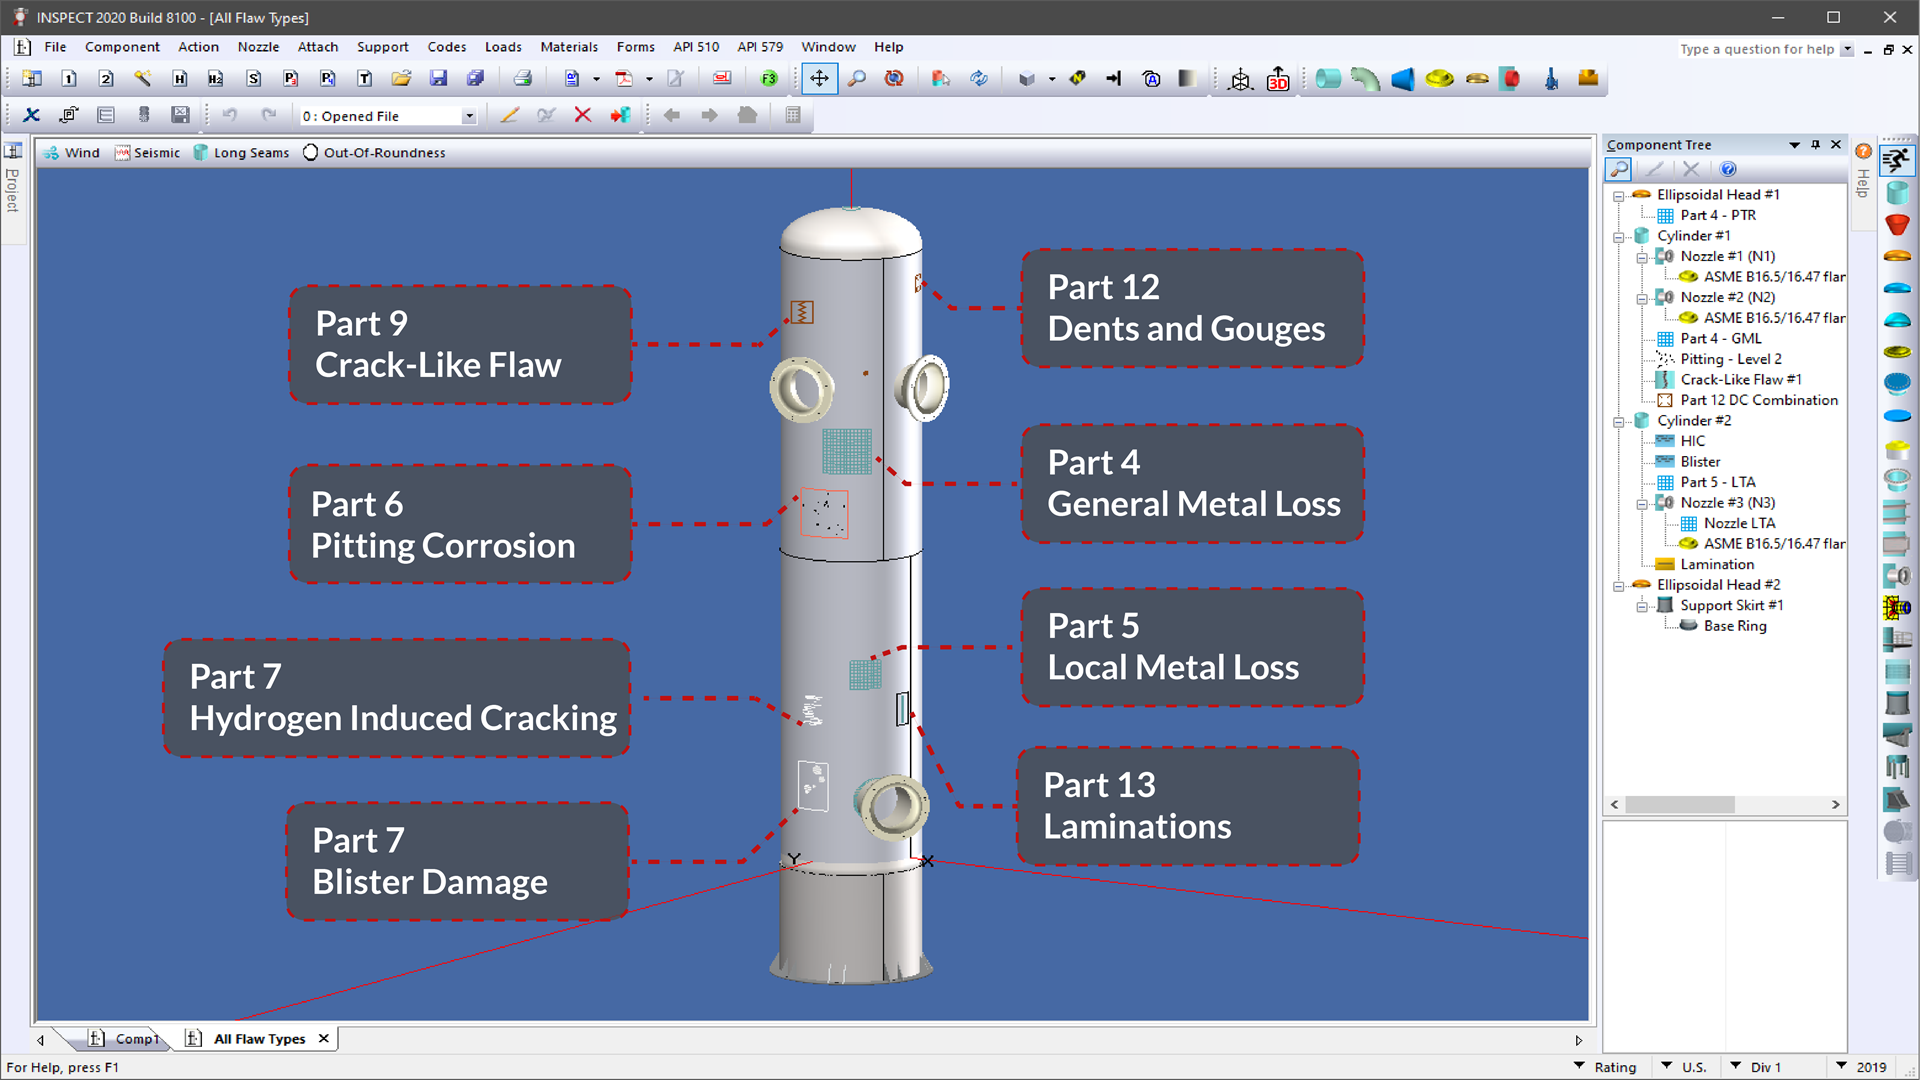
Task: Select the Redo button in toolbar
Action: click(268, 115)
